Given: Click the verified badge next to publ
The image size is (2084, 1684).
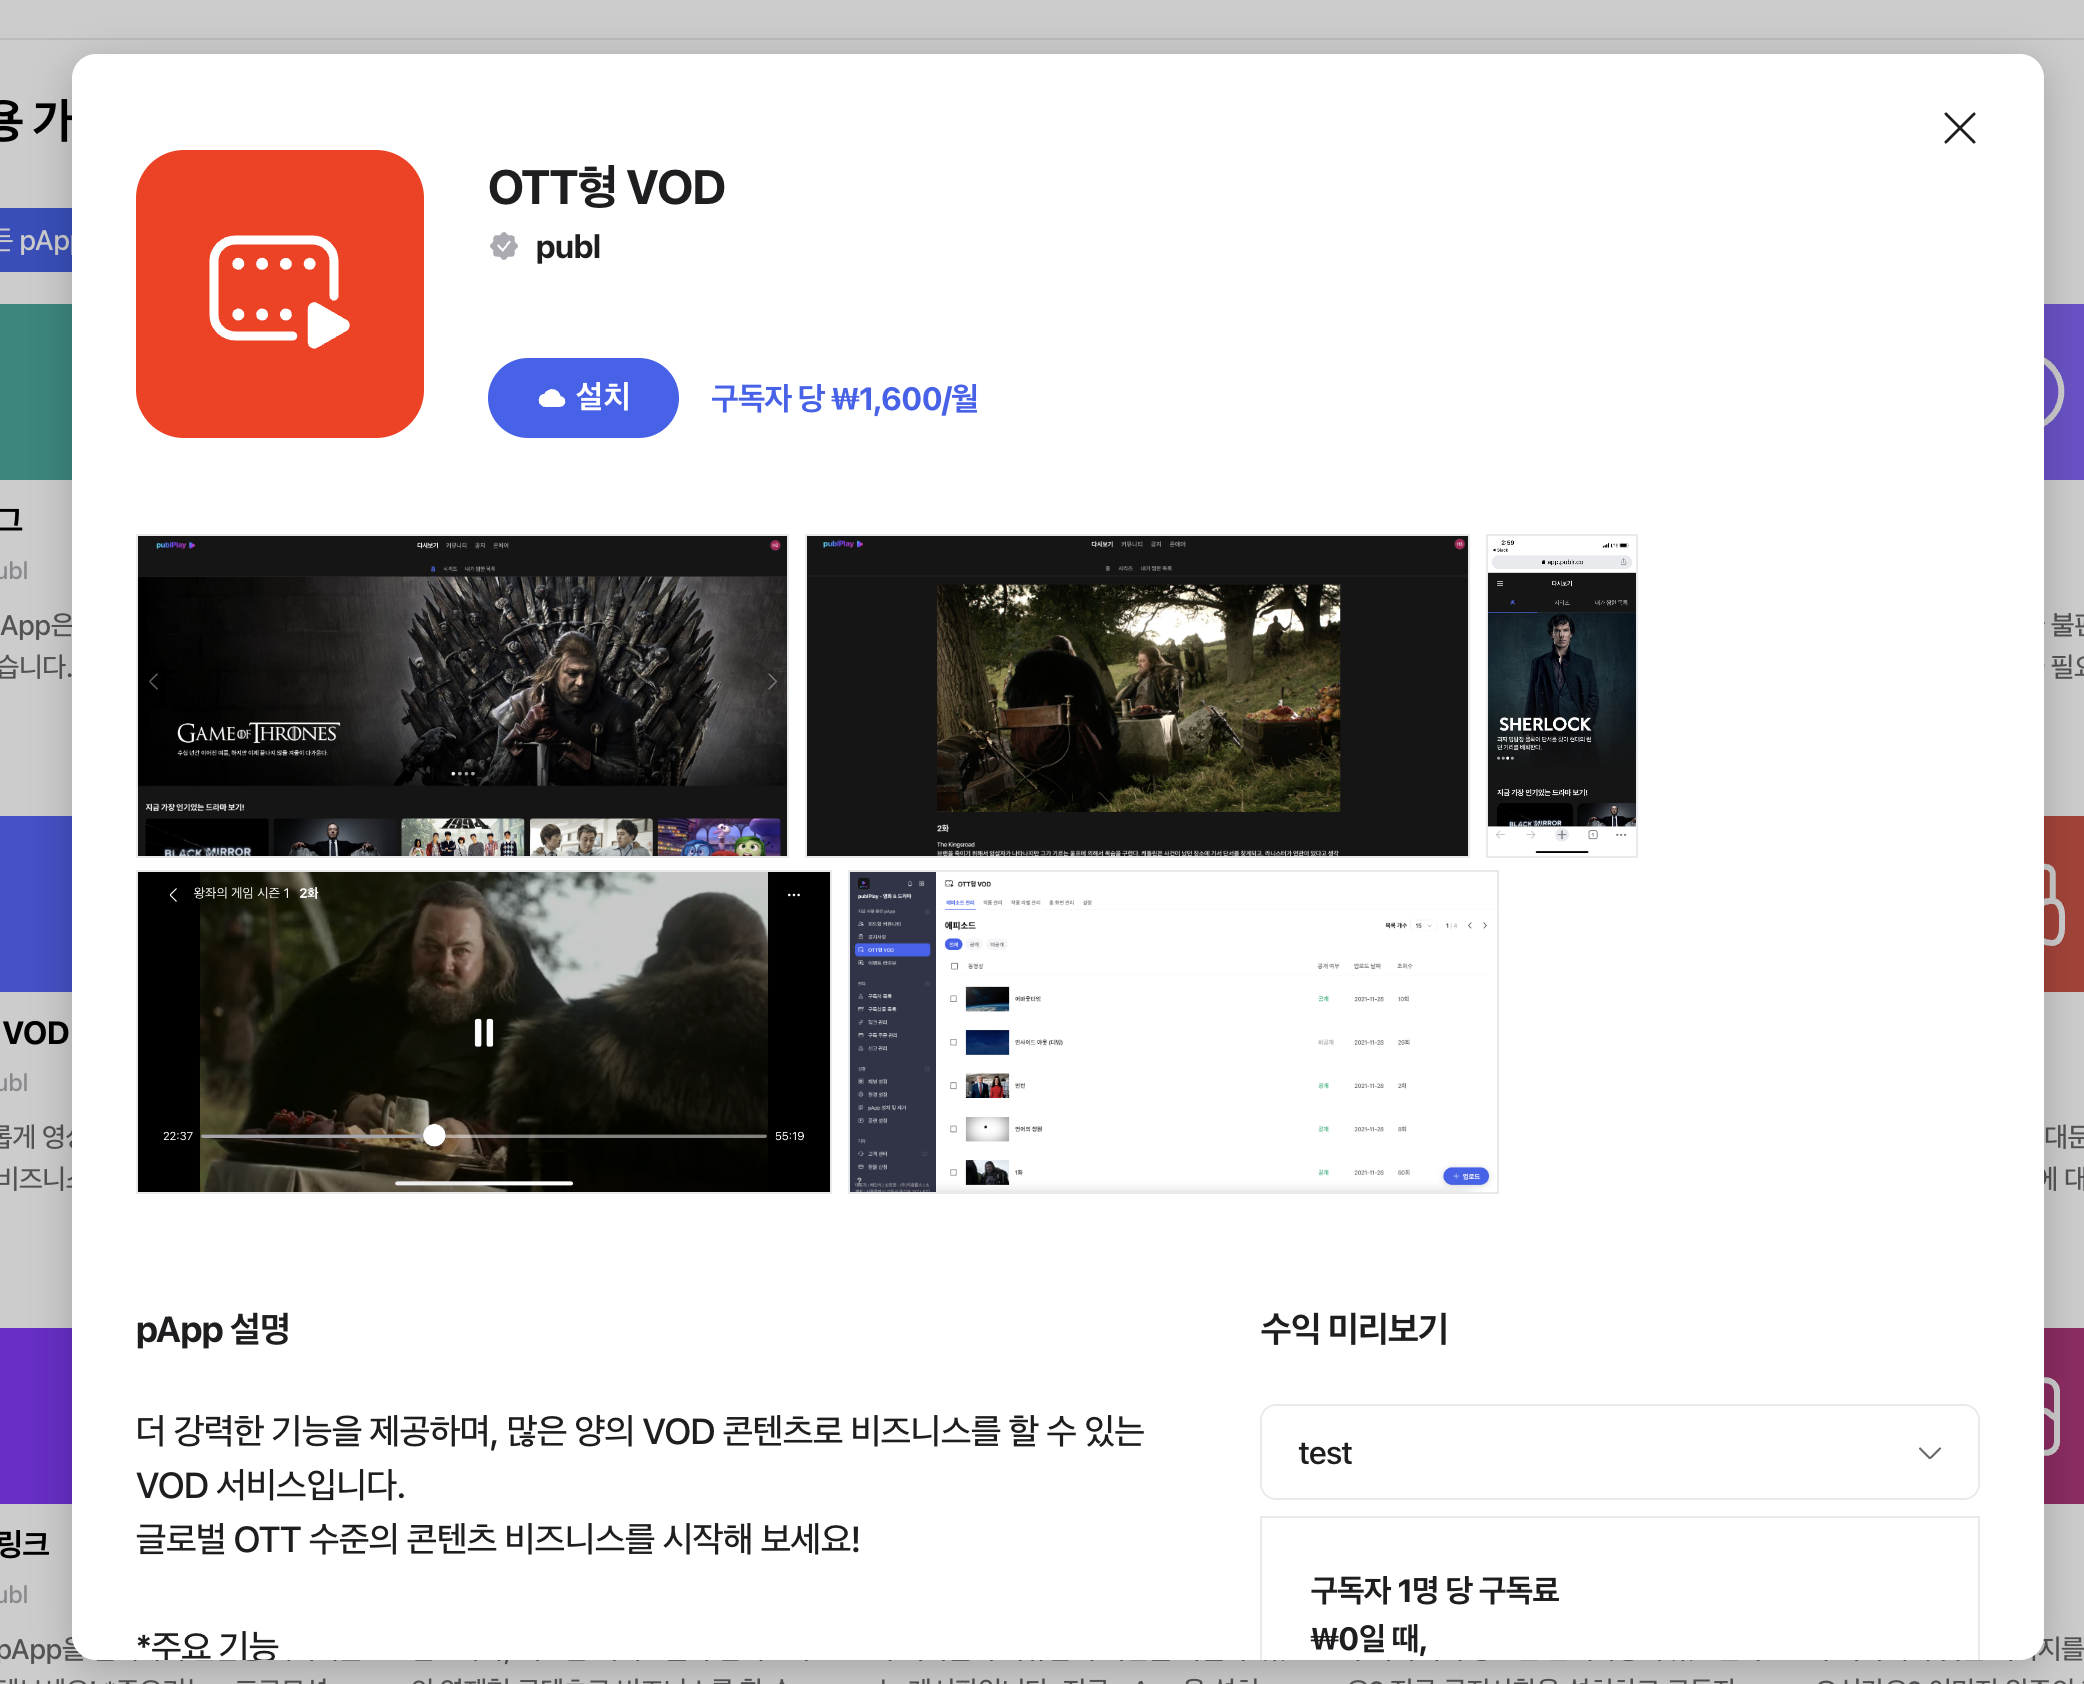Looking at the screenshot, I should coord(504,246).
